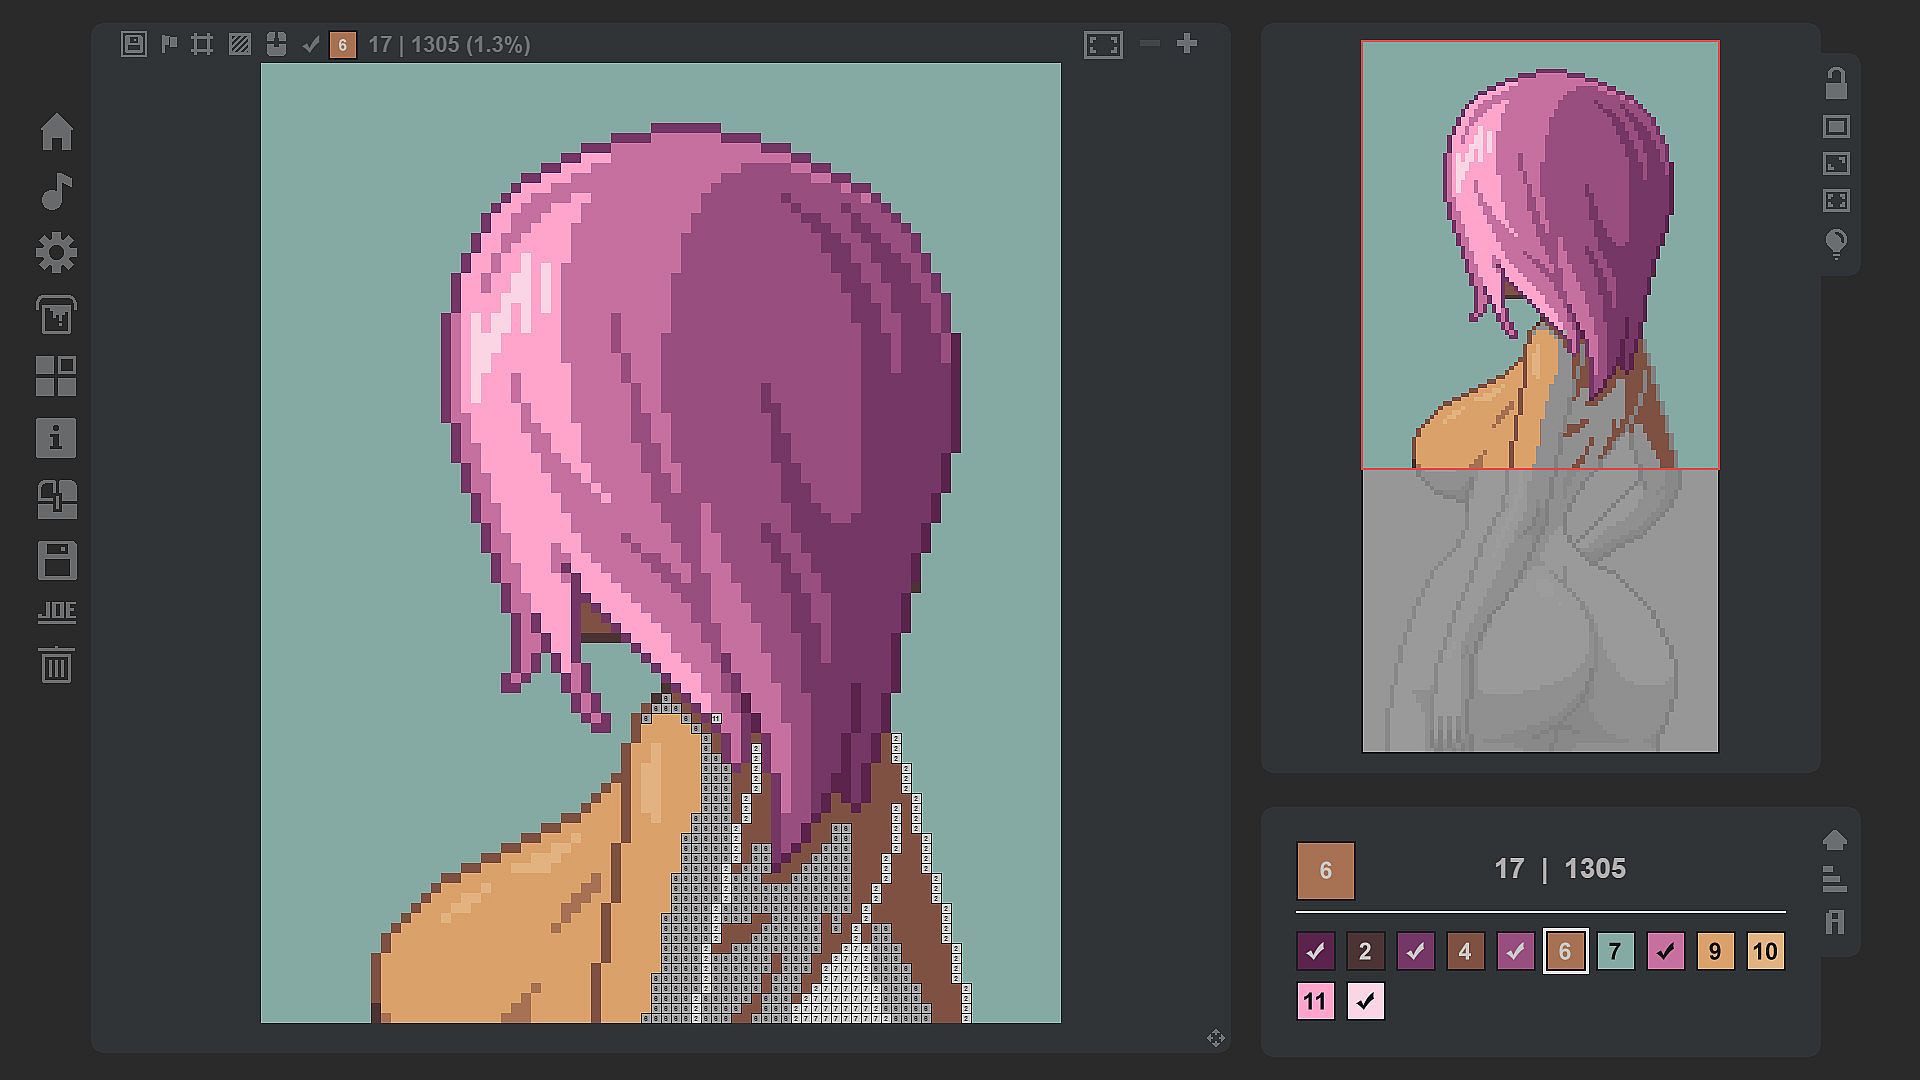
Task: Select color 7 in the palette
Action: 1615,951
